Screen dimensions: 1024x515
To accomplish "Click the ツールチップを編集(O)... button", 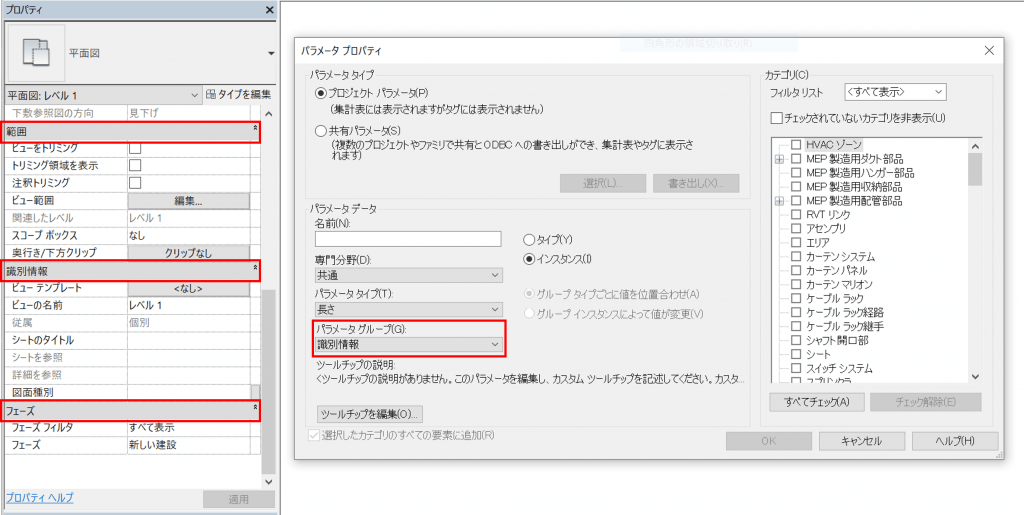I will [x=370, y=414].
